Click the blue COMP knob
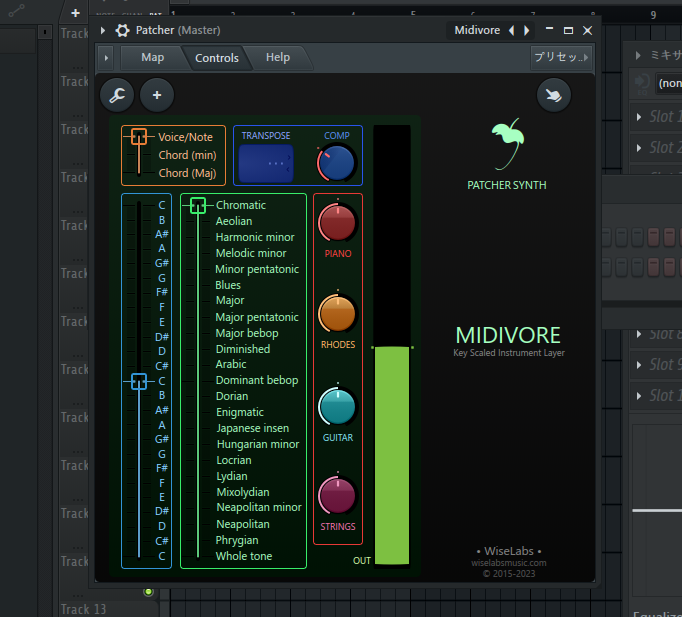This screenshot has width=682, height=617. coord(337,163)
